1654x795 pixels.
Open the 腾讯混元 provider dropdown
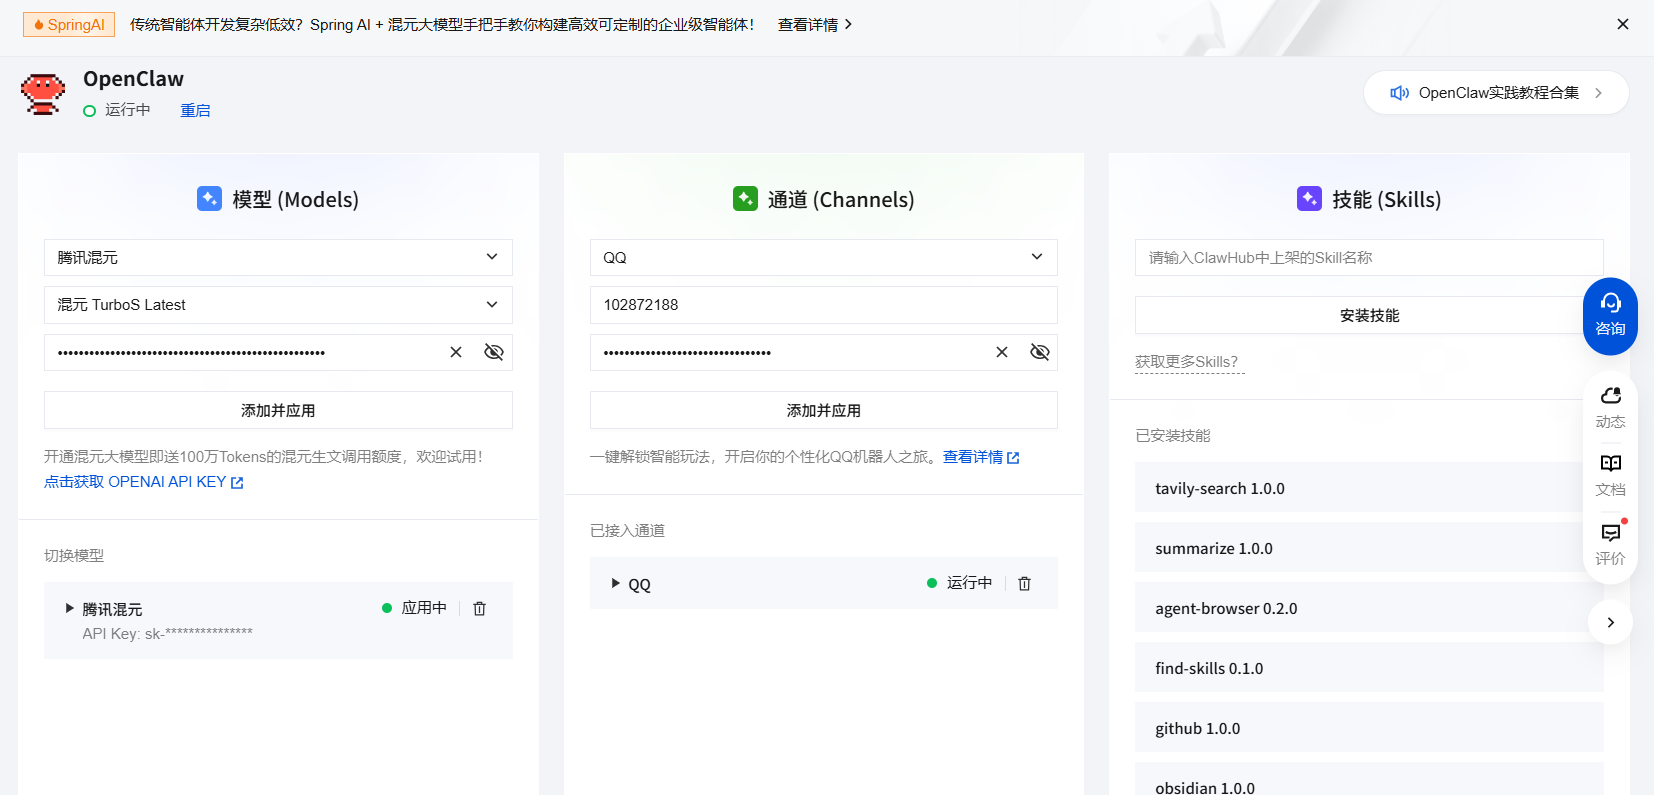[x=278, y=257]
